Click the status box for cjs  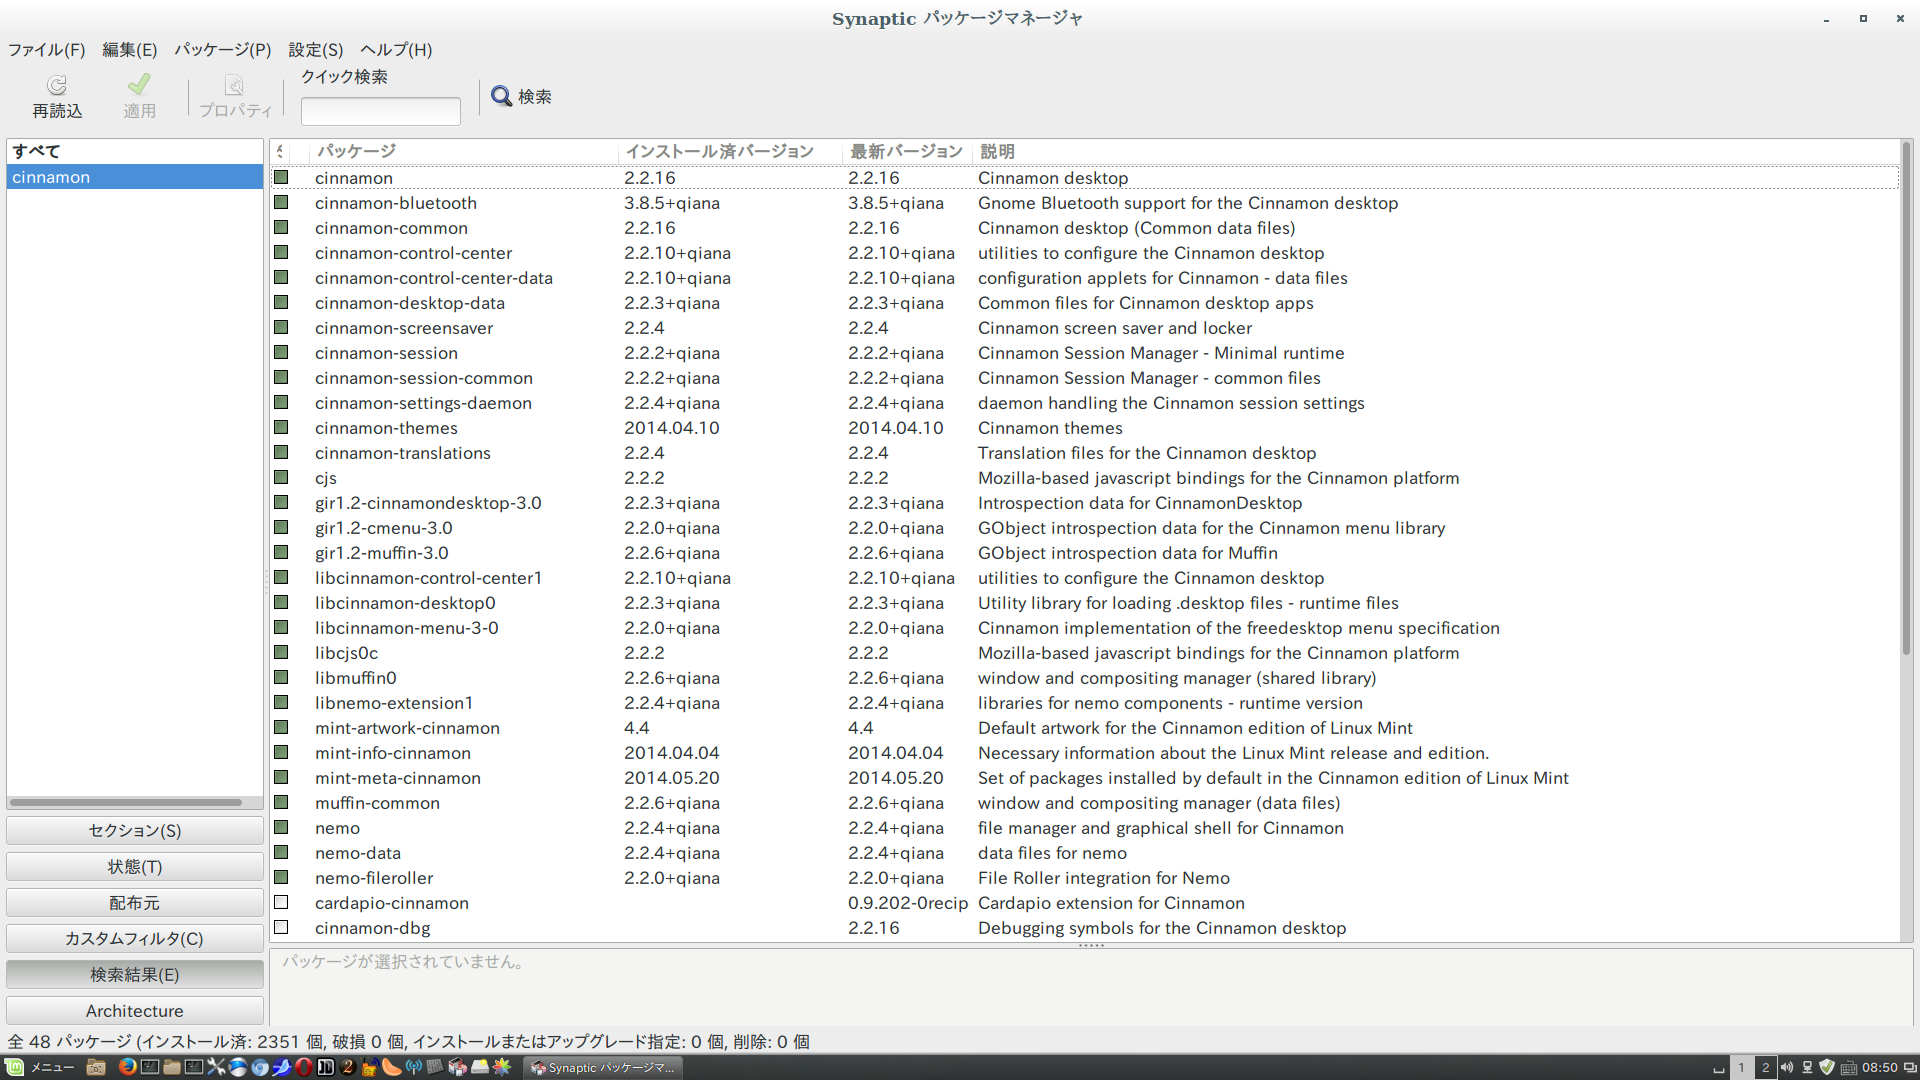pyautogui.click(x=281, y=477)
